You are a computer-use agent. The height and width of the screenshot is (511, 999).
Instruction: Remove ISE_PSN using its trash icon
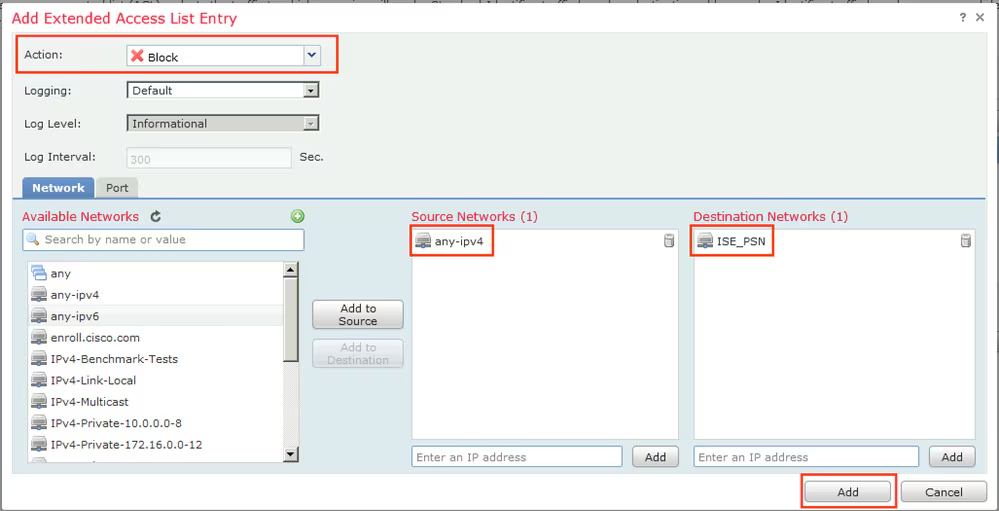(x=965, y=241)
